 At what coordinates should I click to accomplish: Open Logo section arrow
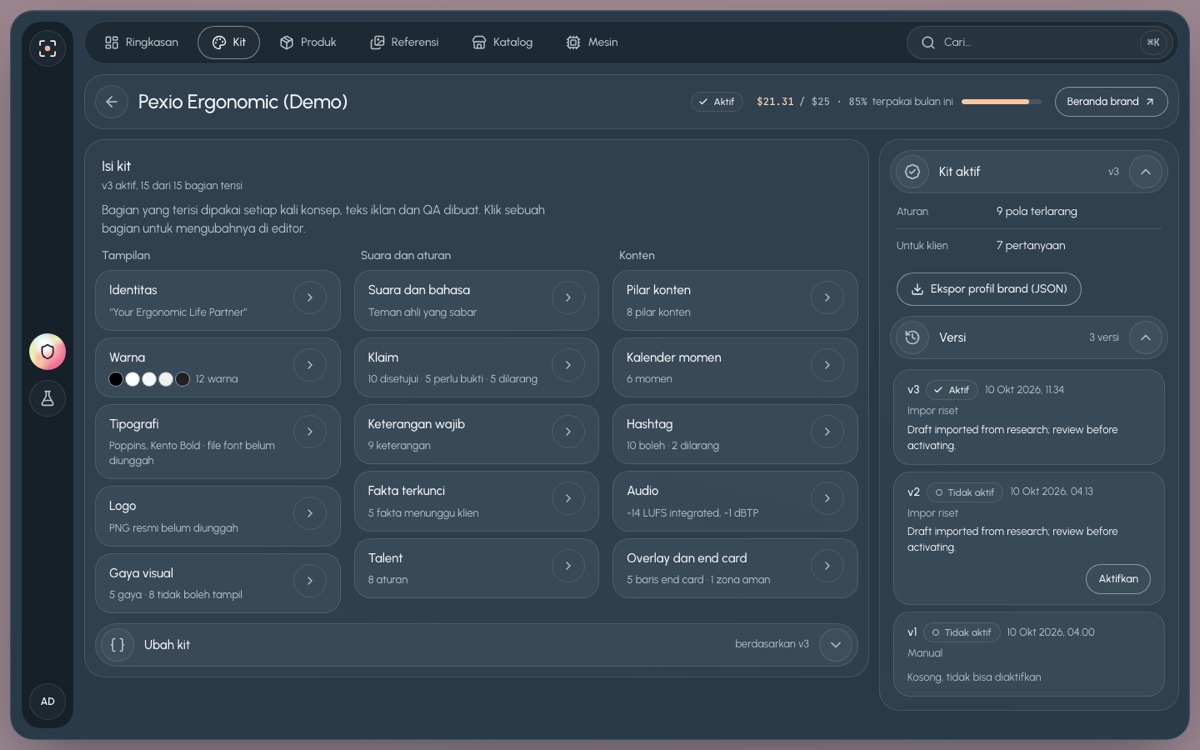click(x=310, y=514)
